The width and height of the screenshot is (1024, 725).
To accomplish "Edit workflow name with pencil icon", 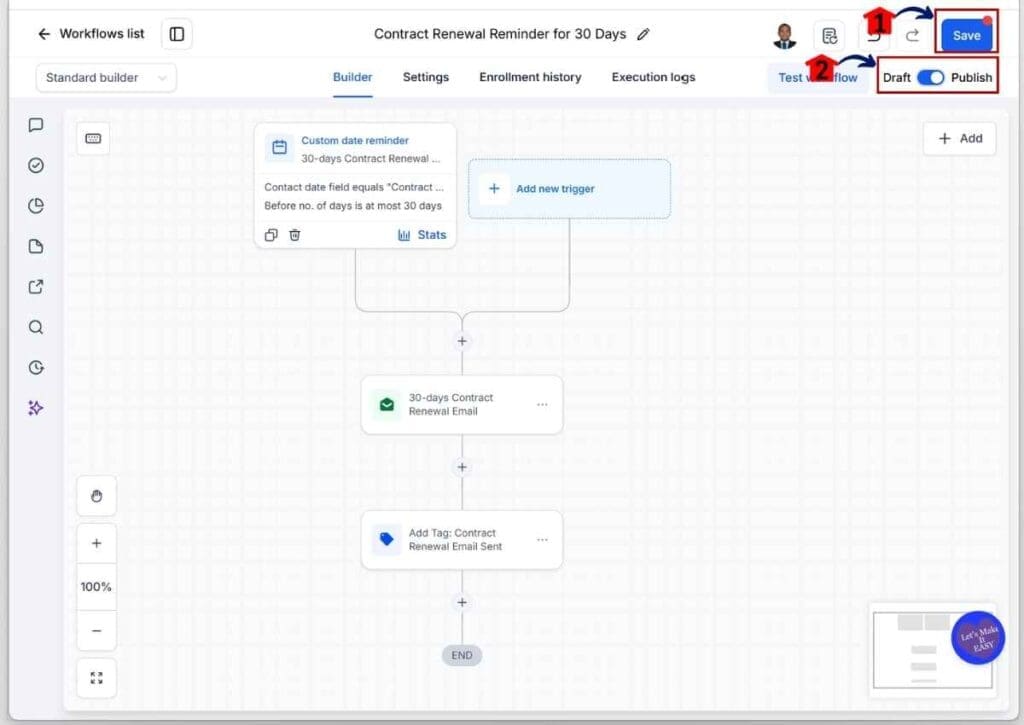I will point(643,34).
